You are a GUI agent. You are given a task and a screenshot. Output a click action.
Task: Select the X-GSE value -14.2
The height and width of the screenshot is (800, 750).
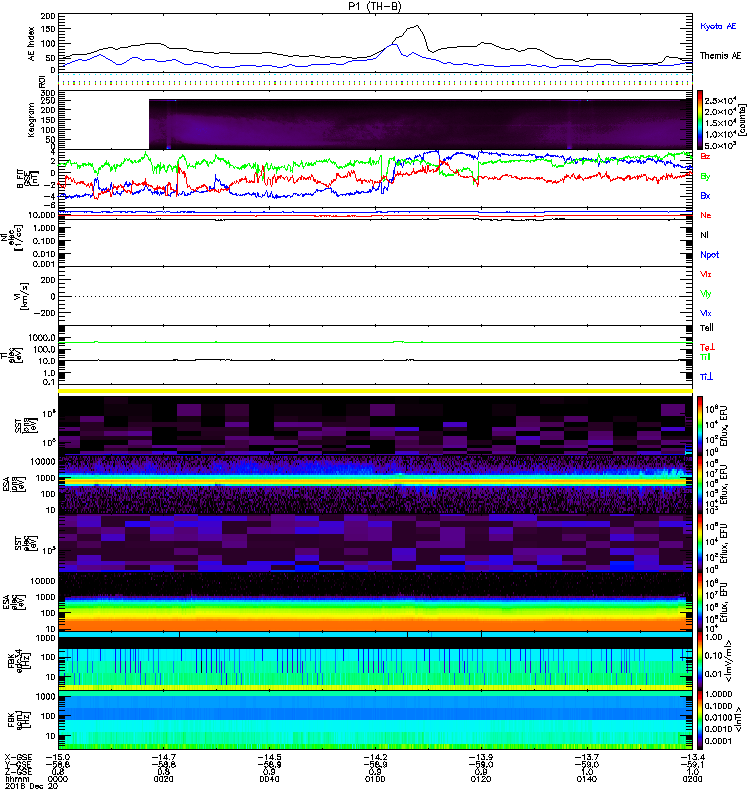coord(375,757)
